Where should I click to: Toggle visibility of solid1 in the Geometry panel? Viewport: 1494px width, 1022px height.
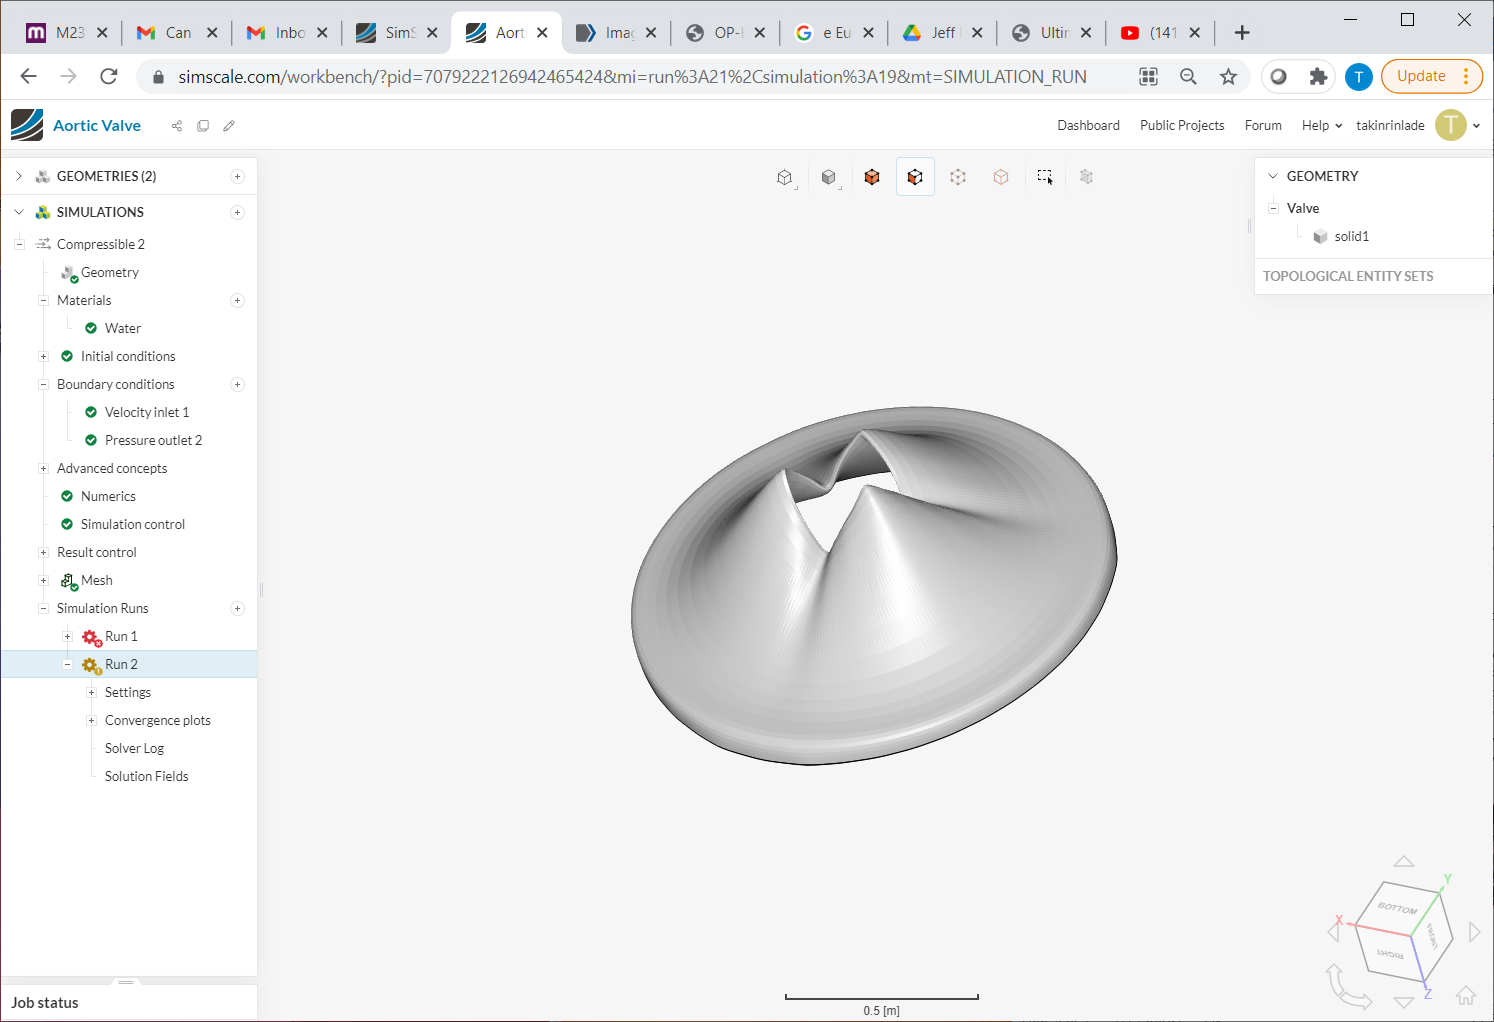click(x=1321, y=236)
